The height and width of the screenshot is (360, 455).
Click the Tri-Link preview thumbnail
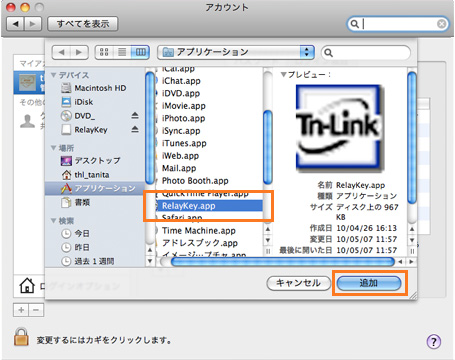tap(339, 127)
